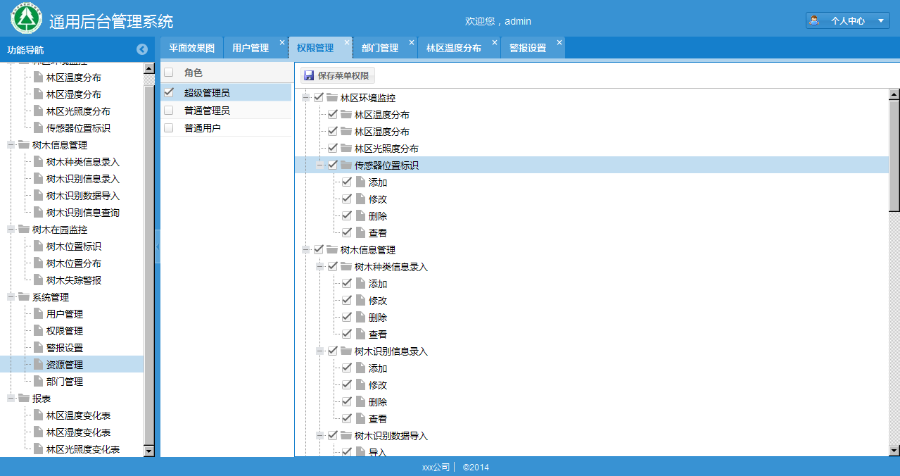Collapse 系统管理 group in the sidebar
Viewport: 900px width, 476px height.
[11, 297]
